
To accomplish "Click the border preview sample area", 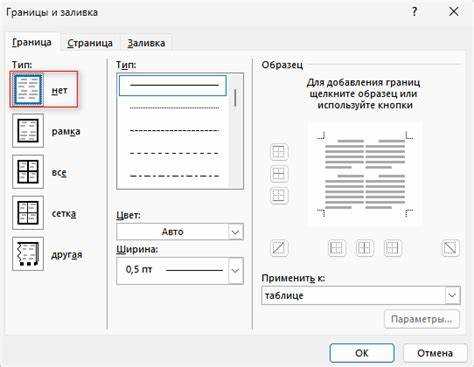I will [365, 174].
